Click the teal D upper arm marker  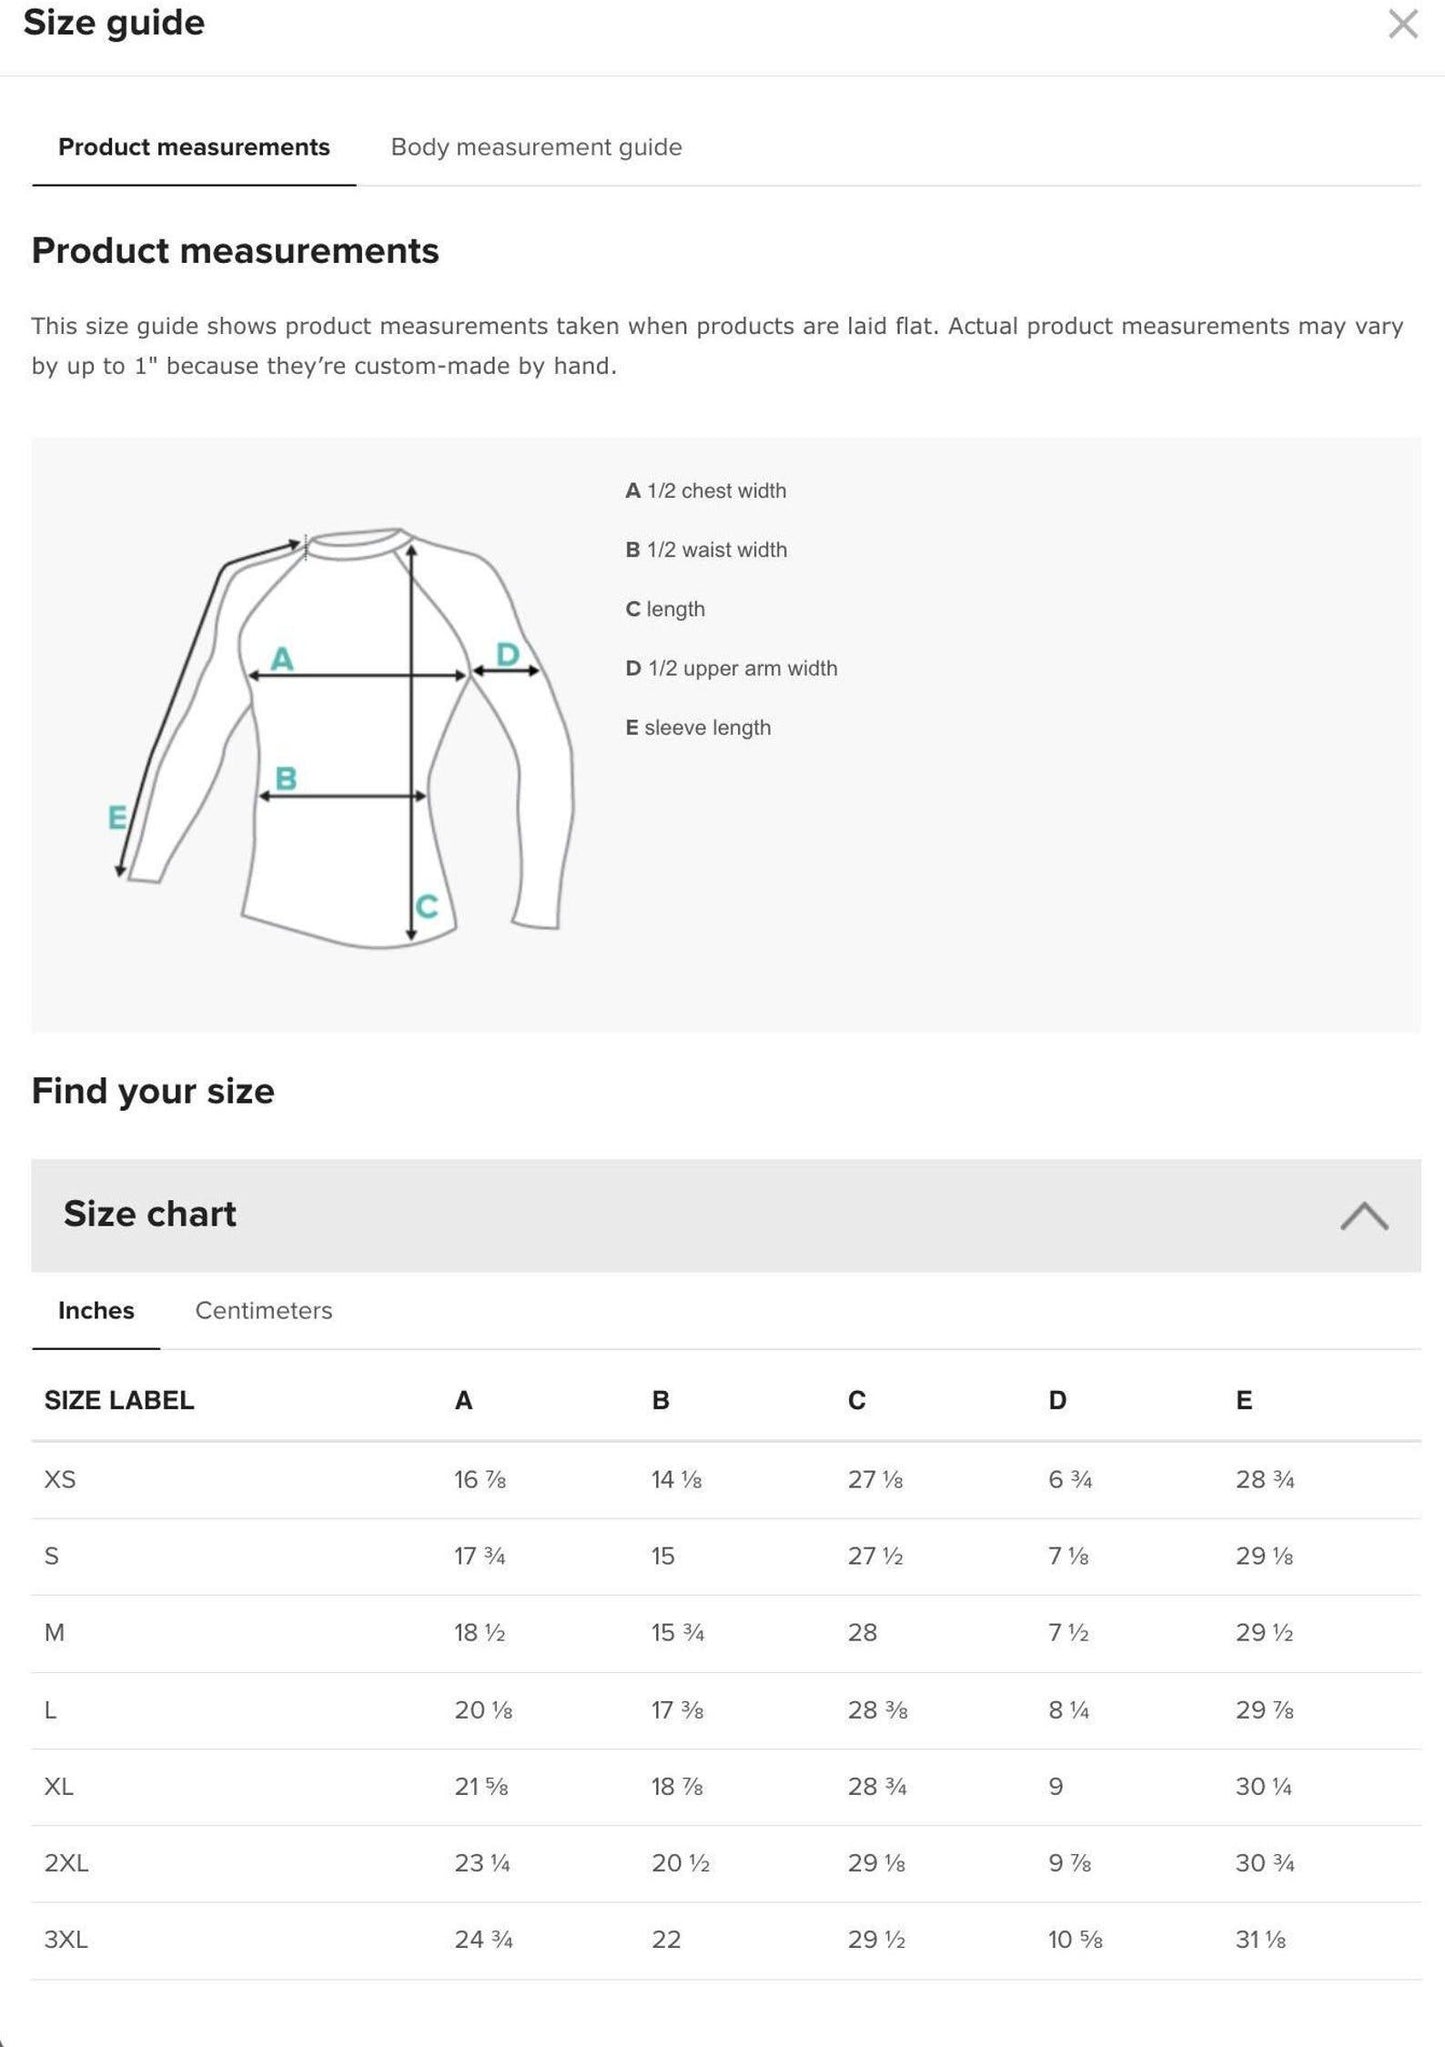coord(507,654)
